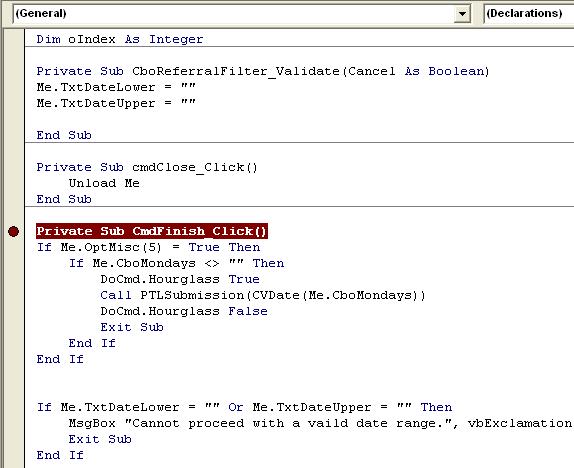
Task: Place cursor on Me.TxtDateLower assignment line
Action: point(116,88)
